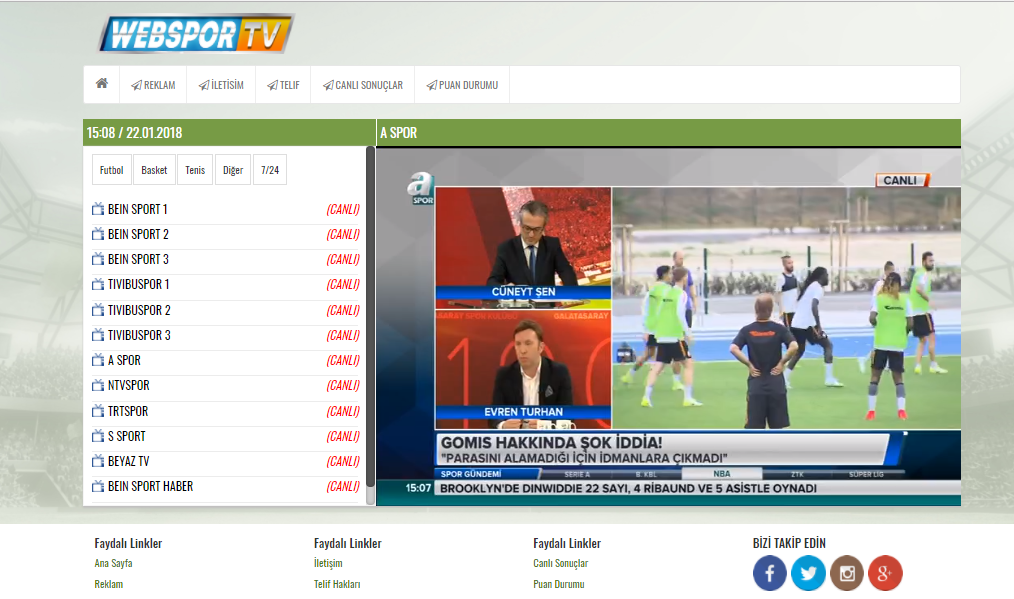The width and height of the screenshot is (1014, 599).
Task: Click TV icon beside BEIN SPORT HABER
Action: coord(98,486)
